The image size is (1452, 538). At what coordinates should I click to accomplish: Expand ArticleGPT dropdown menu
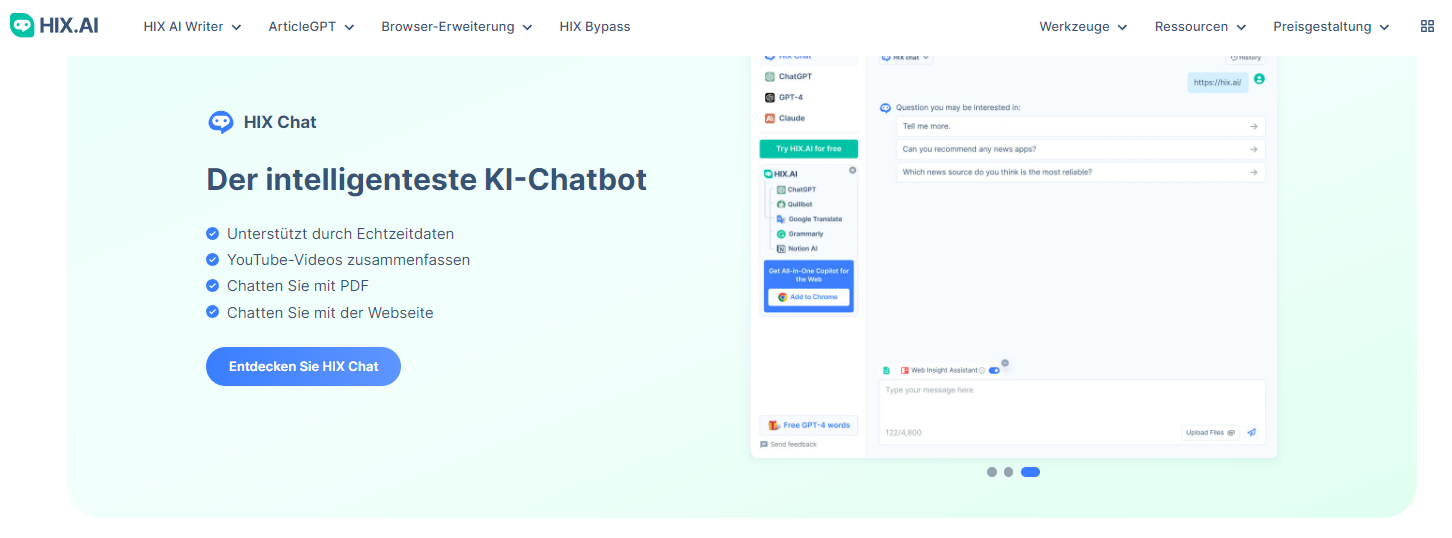(x=311, y=27)
